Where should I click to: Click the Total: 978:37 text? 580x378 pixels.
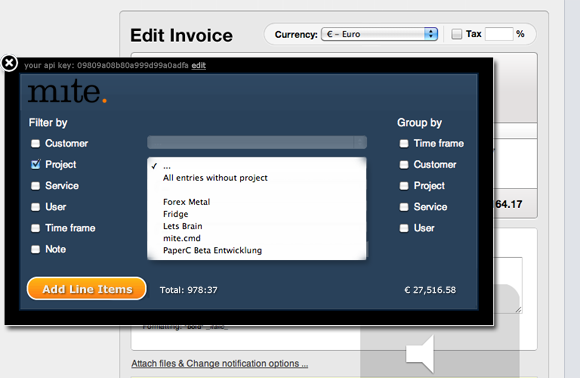tap(189, 290)
